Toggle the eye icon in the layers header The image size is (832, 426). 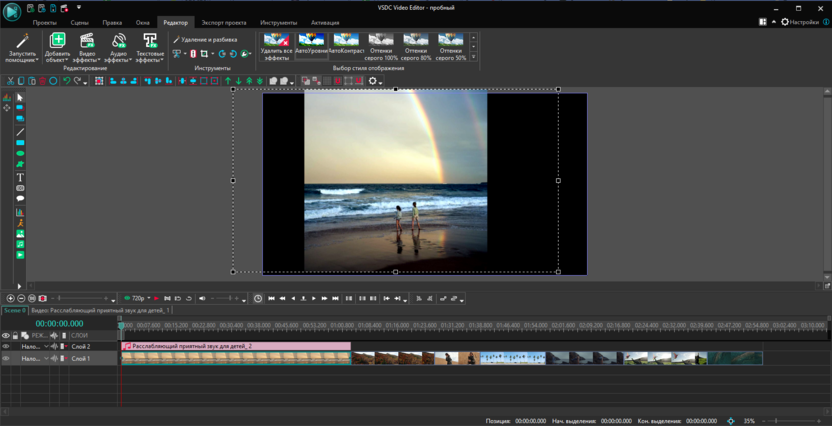click(6, 336)
